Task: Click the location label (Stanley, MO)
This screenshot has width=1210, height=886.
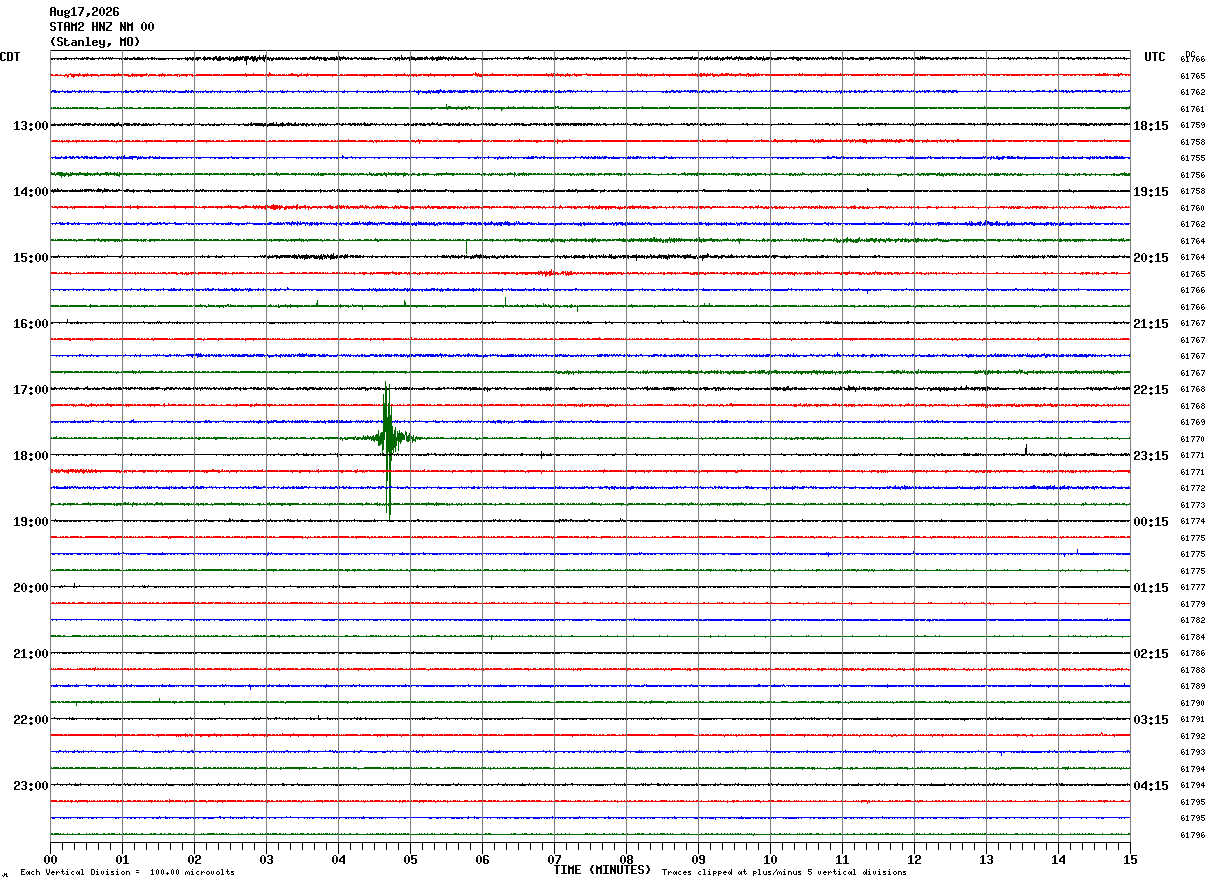Action: (95, 42)
